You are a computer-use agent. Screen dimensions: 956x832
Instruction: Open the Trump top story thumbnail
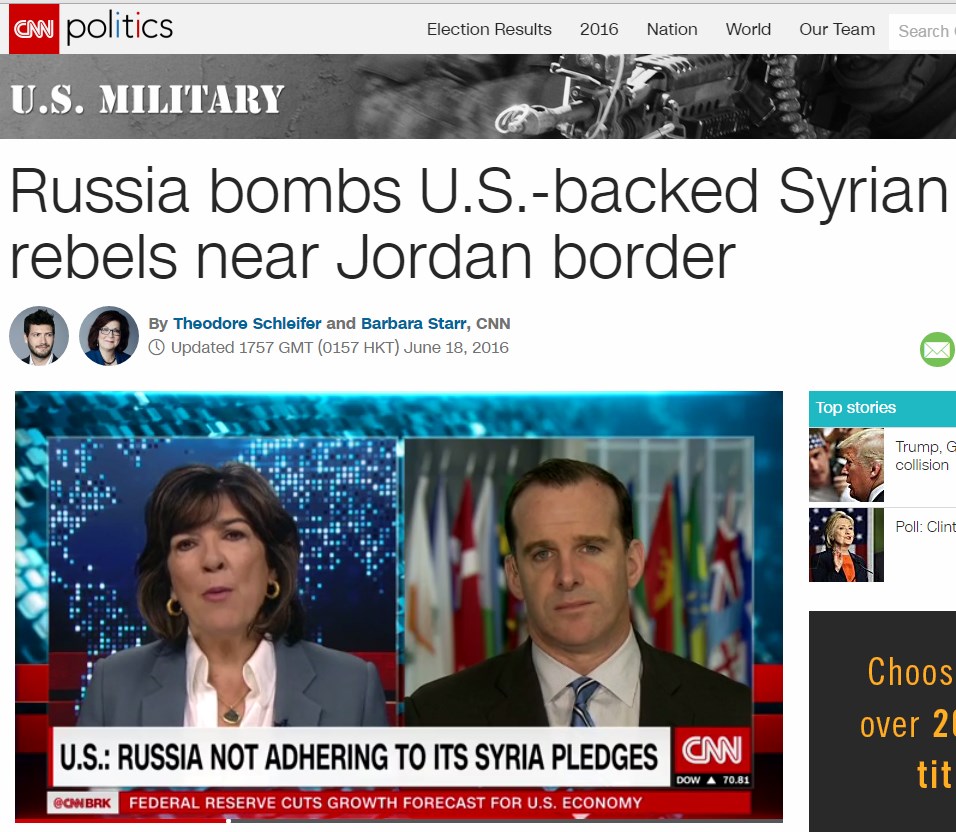(x=846, y=465)
